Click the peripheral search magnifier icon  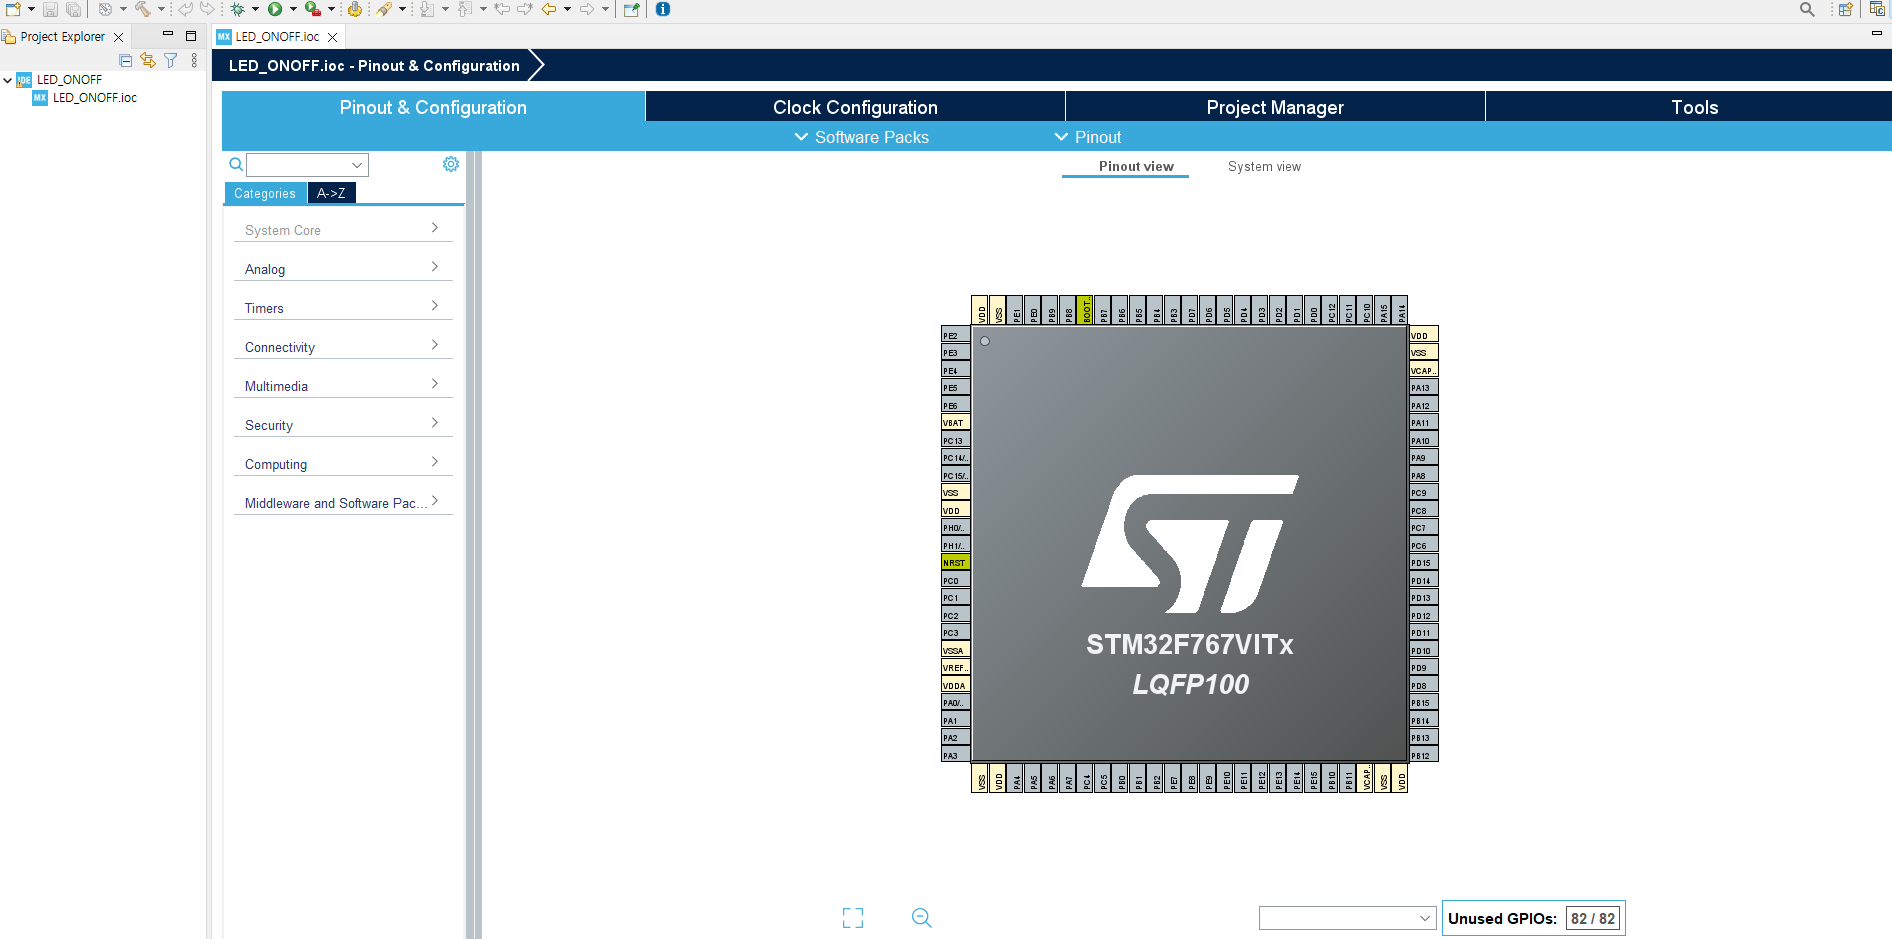tap(236, 164)
